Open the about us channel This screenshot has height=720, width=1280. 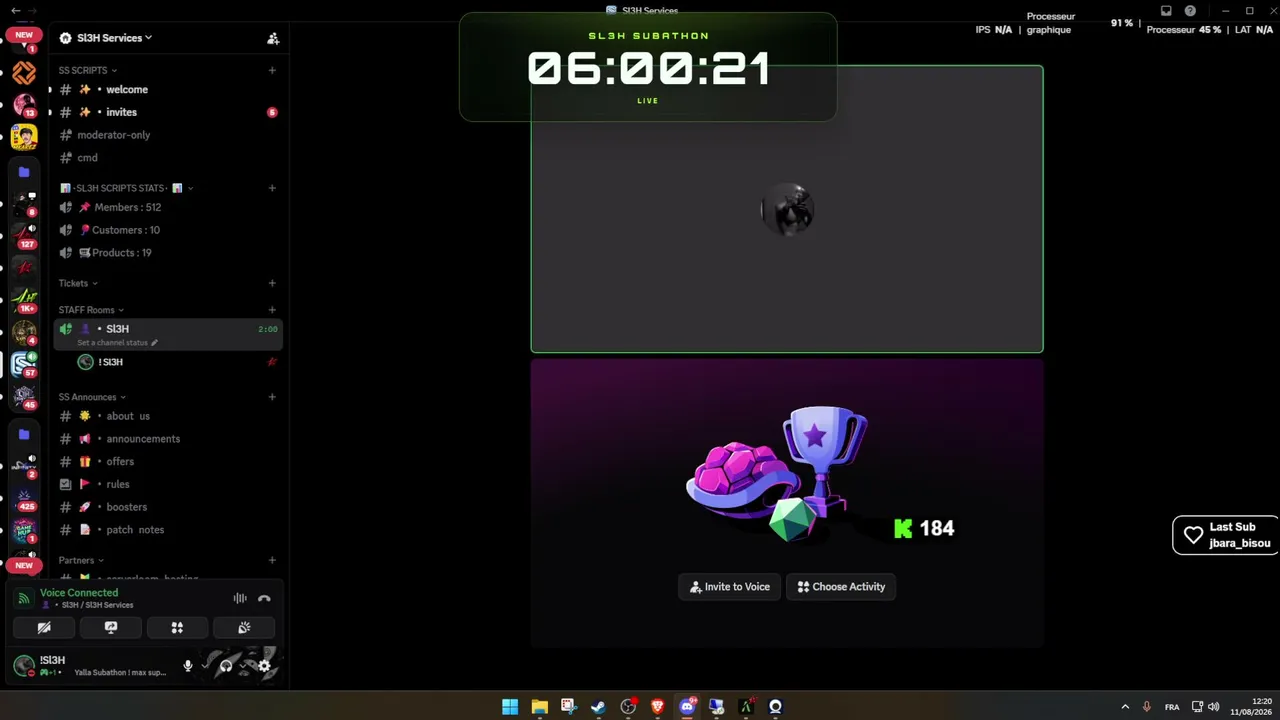[168, 416]
